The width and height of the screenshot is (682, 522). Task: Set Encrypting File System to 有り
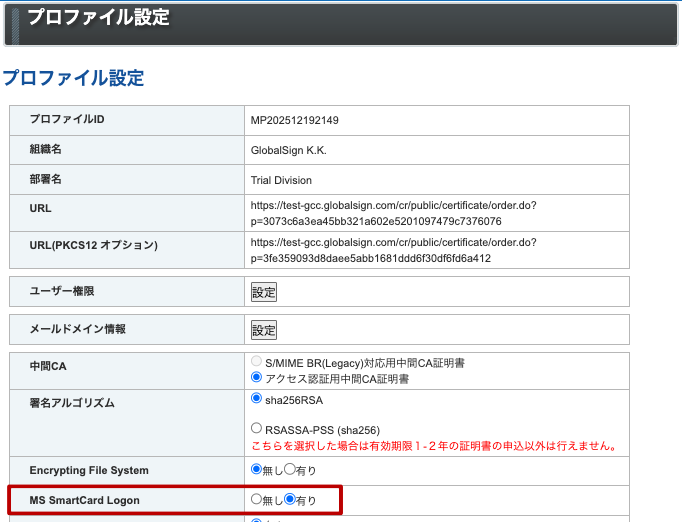tap(290, 469)
